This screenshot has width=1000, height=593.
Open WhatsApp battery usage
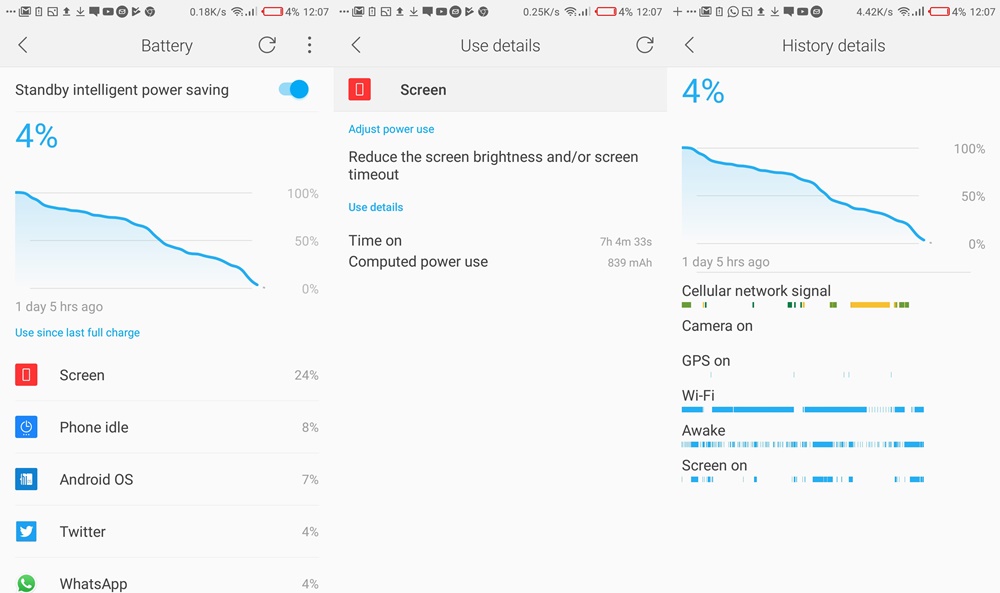pos(166,583)
